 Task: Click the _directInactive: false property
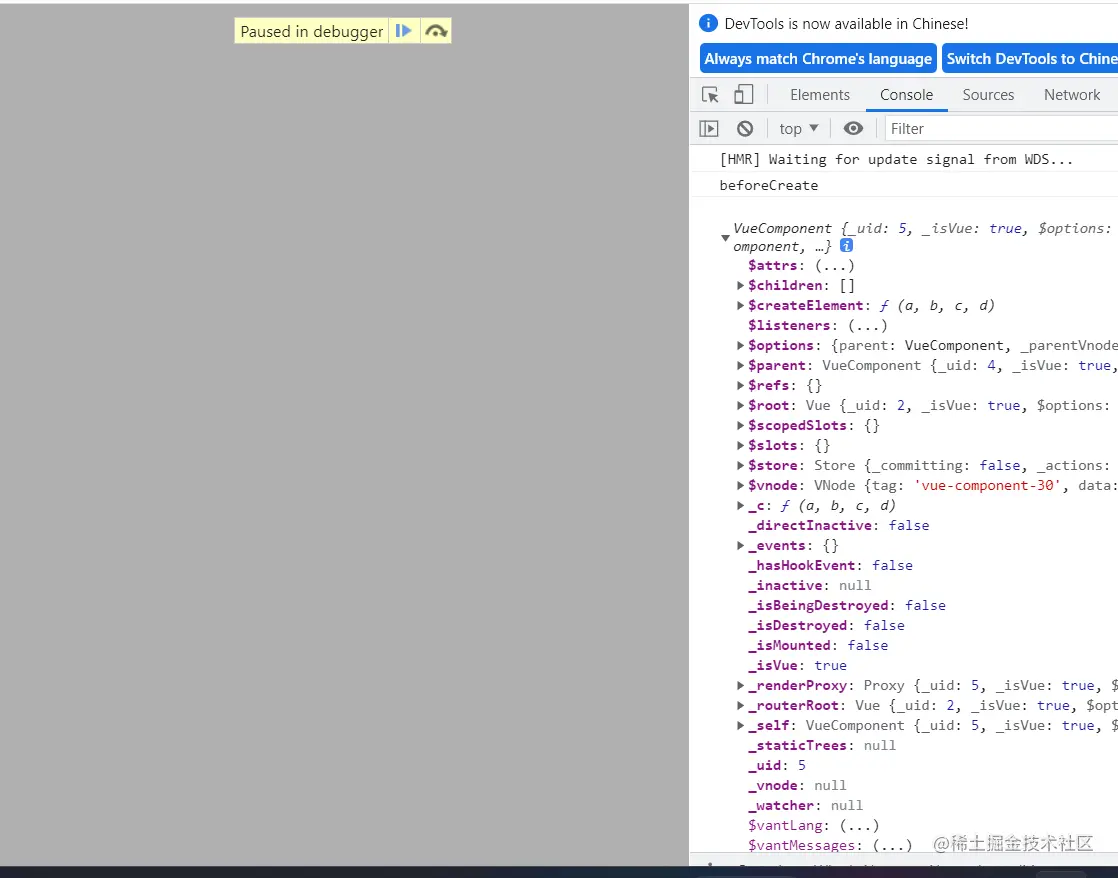point(838,526)
